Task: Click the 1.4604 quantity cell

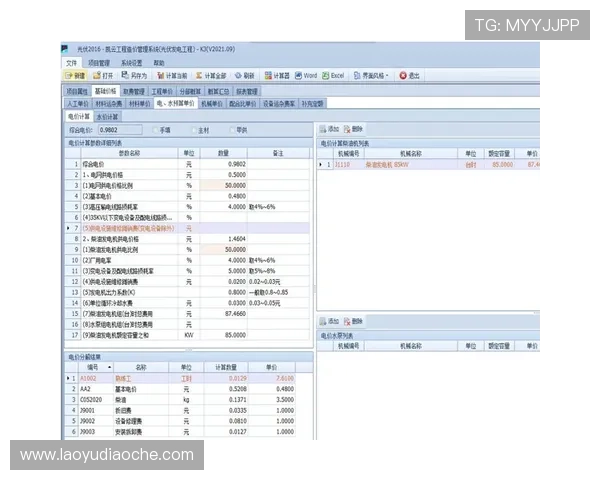Action: click(223, 239)
